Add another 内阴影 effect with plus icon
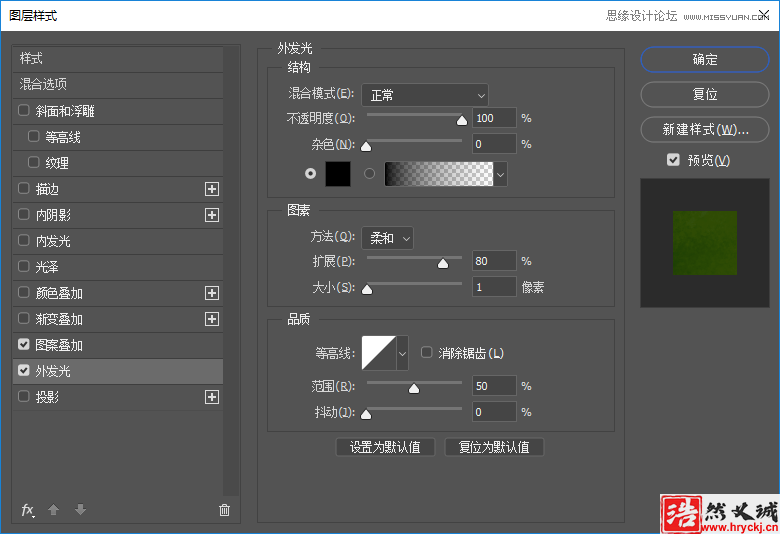 coord(212,215)
